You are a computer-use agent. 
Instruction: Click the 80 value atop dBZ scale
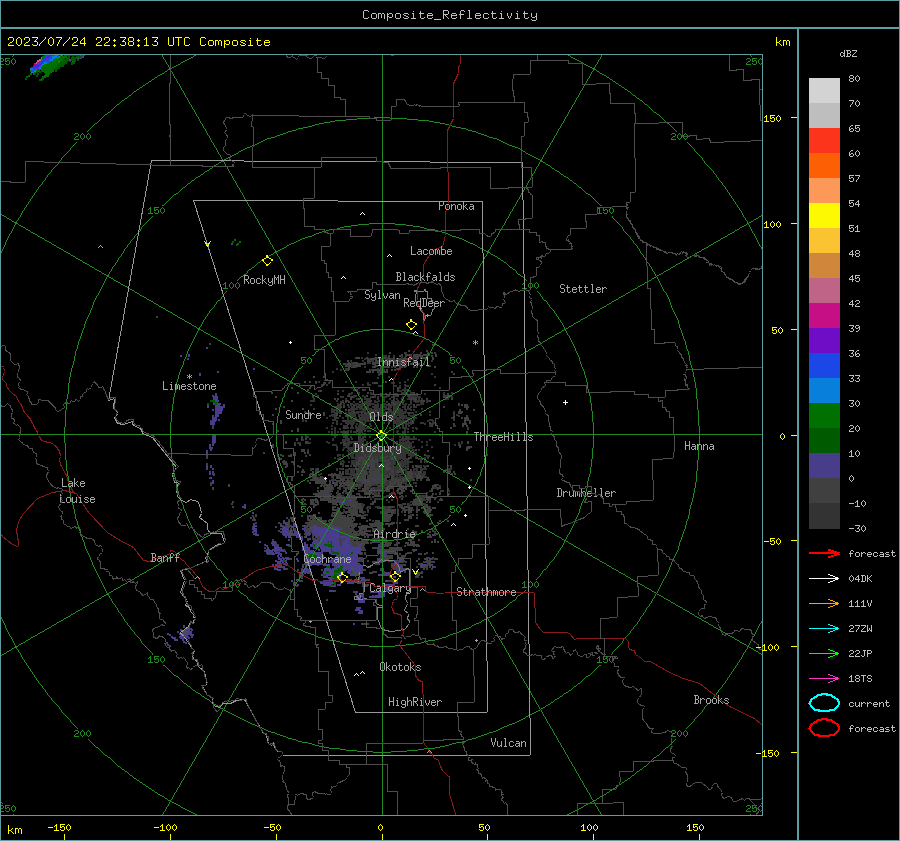(854, 79)
